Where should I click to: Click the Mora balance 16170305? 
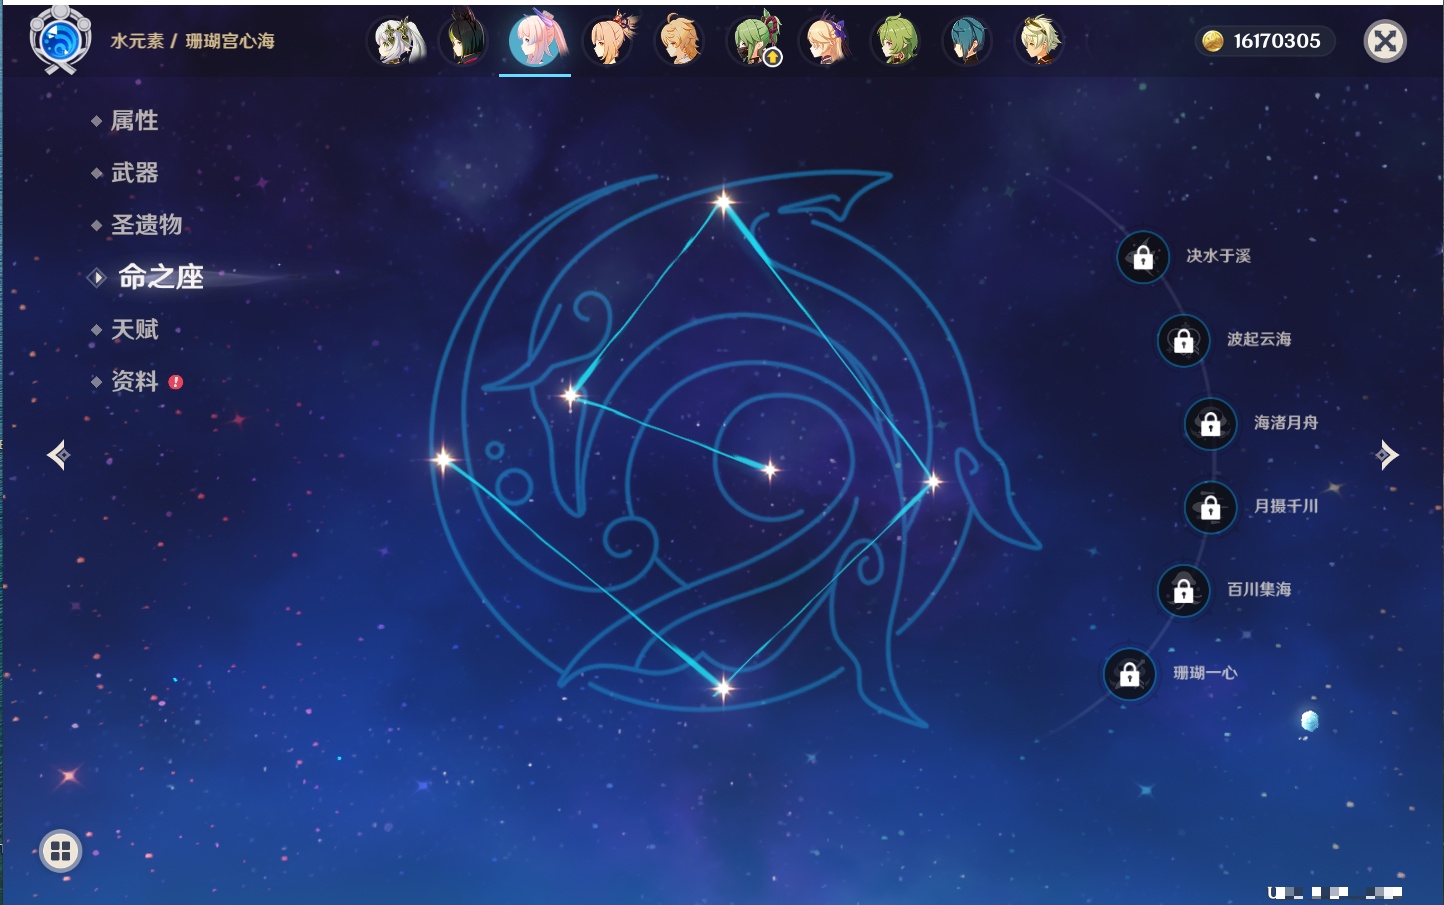click(1277, 41)
